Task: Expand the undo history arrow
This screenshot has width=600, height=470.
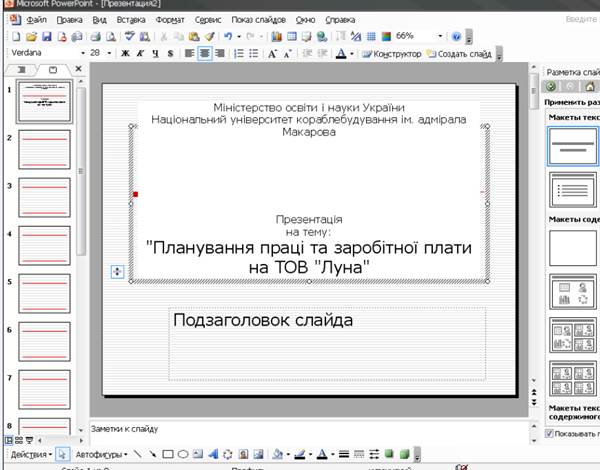Action: coord(239,36)
